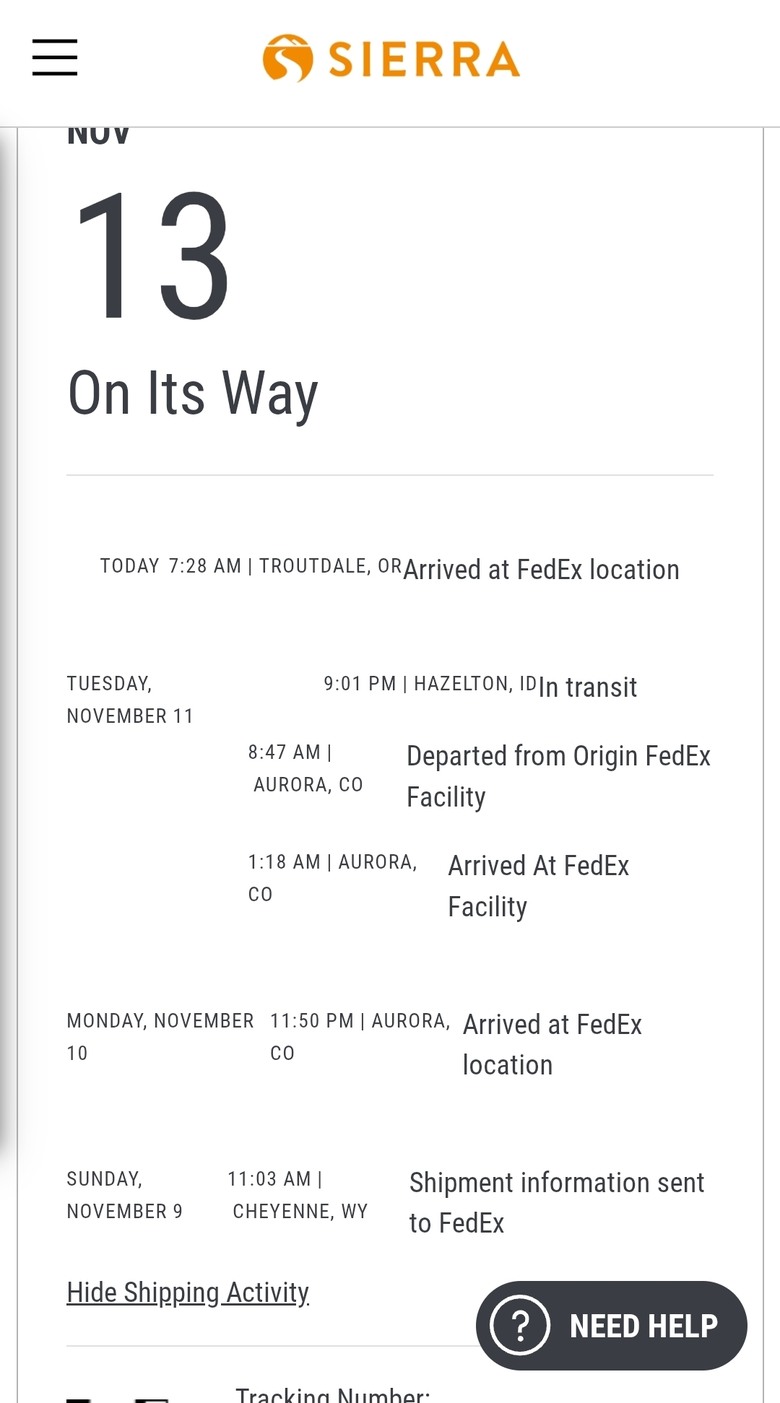780x1403 pixels.
Task: Select the 11:50 PM Aurora arrival status
Action: tap(552, 1044)
